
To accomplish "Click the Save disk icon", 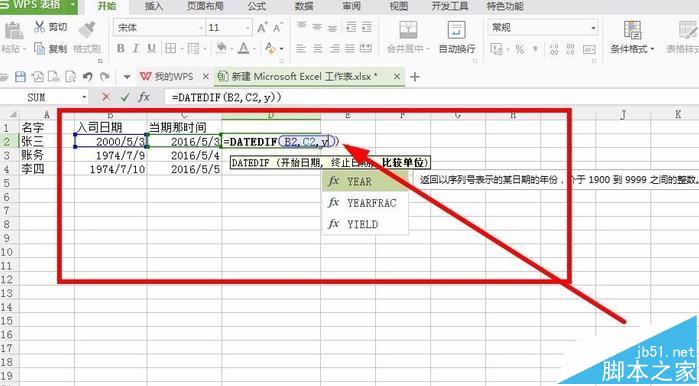I will [x=20, y=77].
